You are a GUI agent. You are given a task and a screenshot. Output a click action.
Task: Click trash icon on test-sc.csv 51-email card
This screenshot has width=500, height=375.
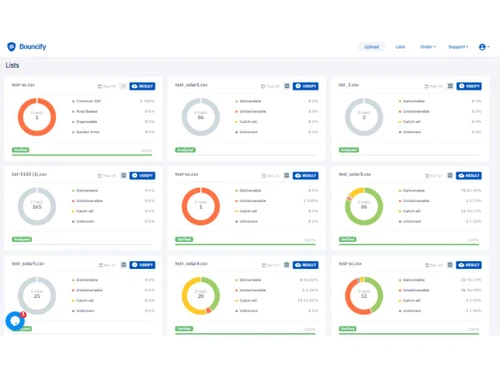click(450, 265)
